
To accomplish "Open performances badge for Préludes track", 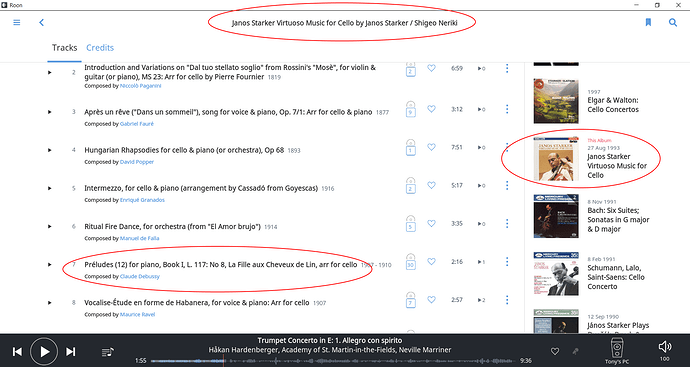I will click(411, 262).
